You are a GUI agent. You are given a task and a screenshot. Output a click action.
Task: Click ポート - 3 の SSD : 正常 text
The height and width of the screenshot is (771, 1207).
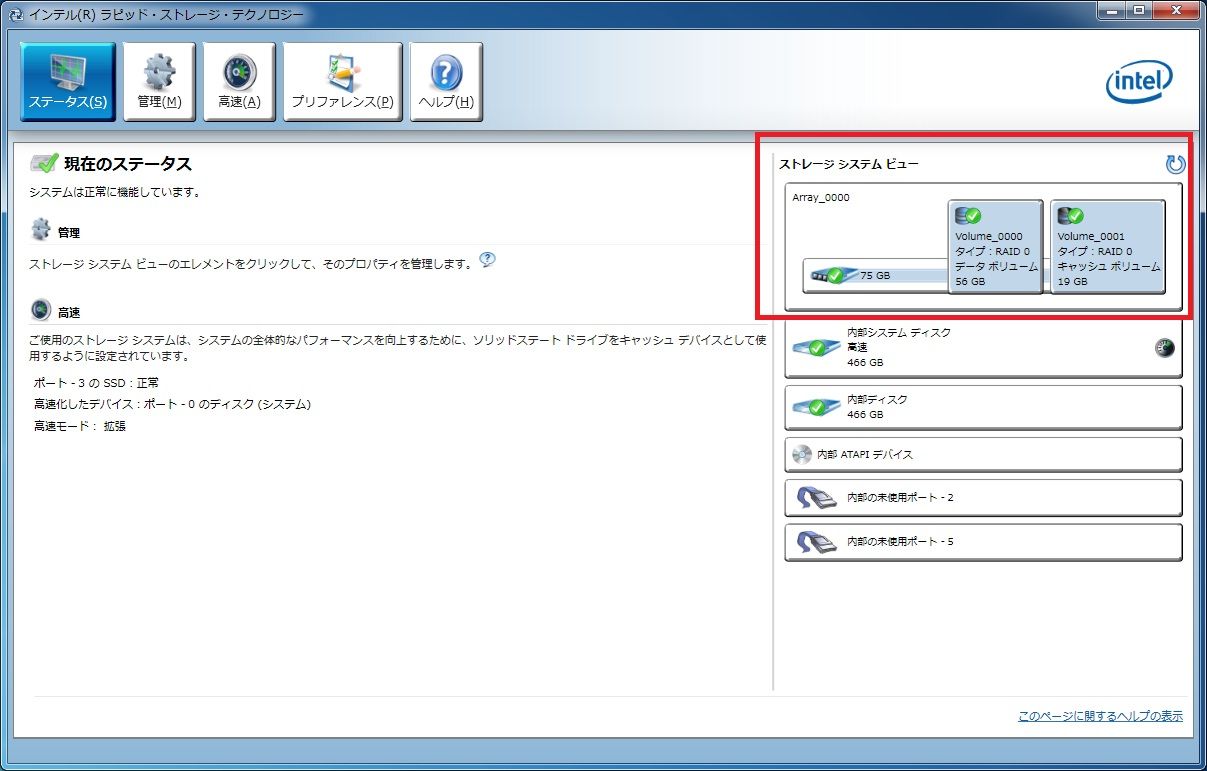point(96,383)
